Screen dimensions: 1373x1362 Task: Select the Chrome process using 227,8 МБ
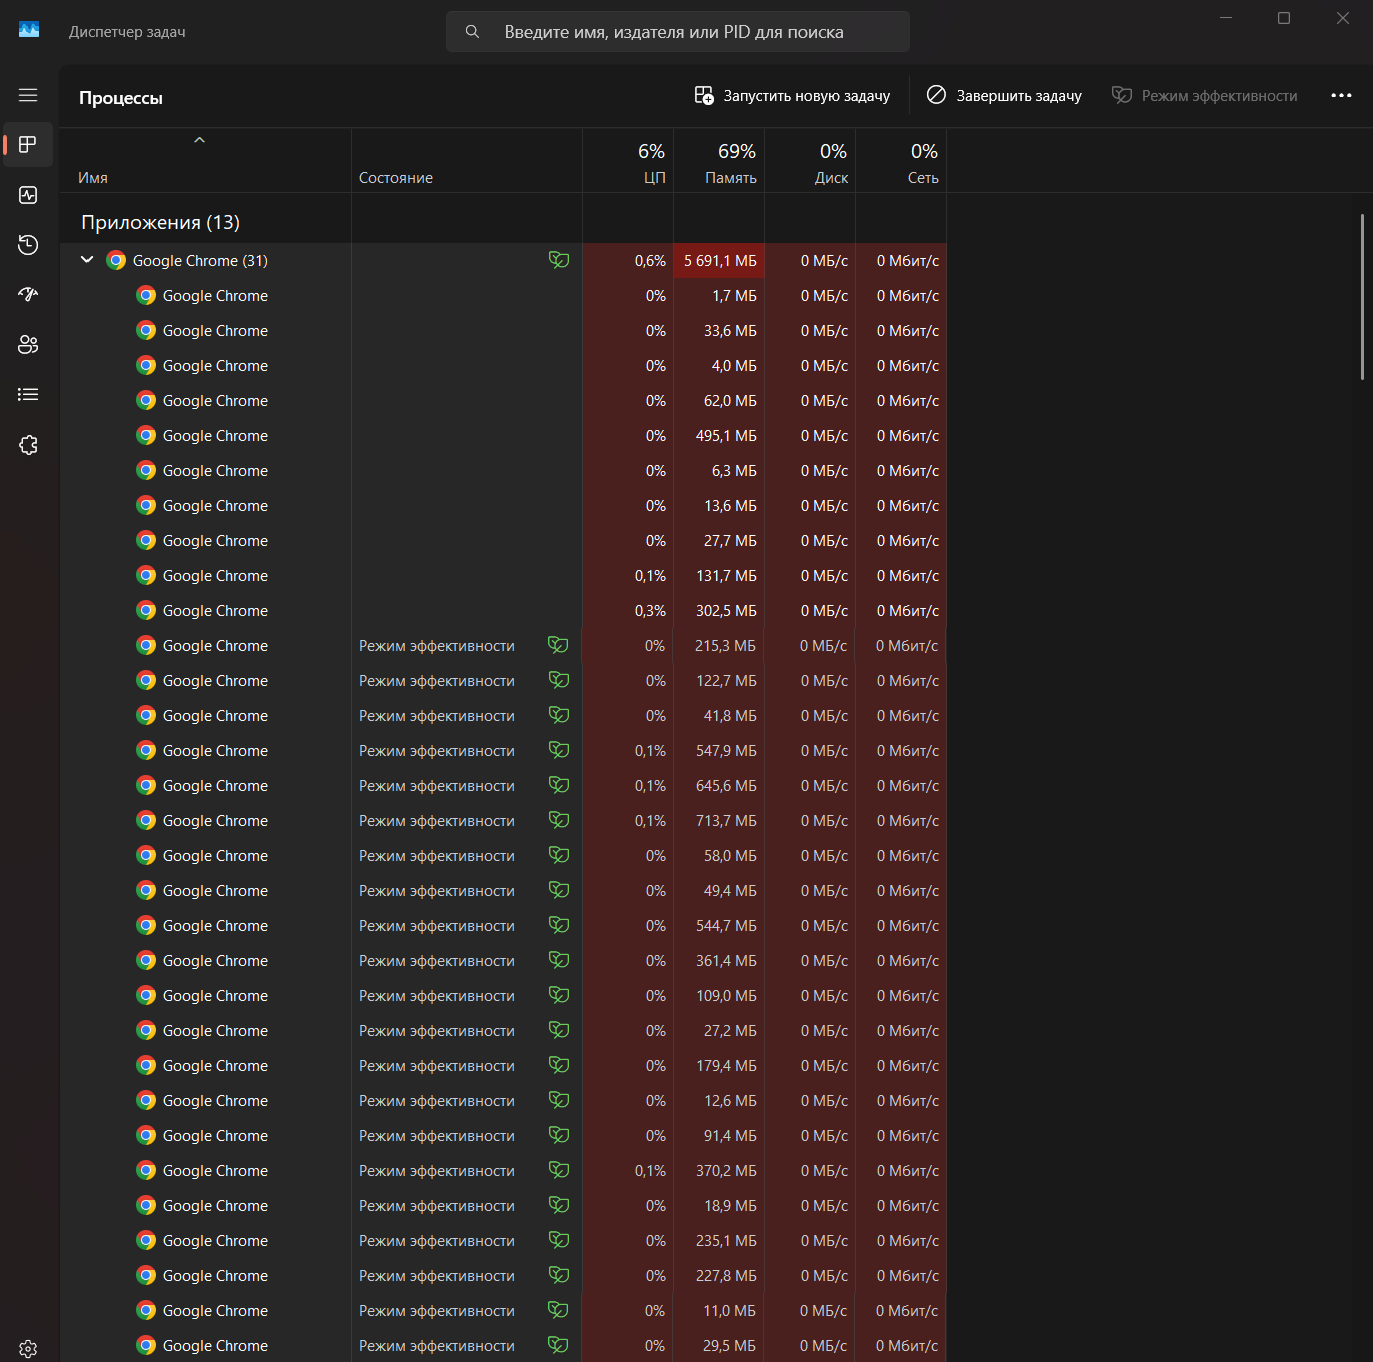pyautogui.click(x=504, y=1276)
